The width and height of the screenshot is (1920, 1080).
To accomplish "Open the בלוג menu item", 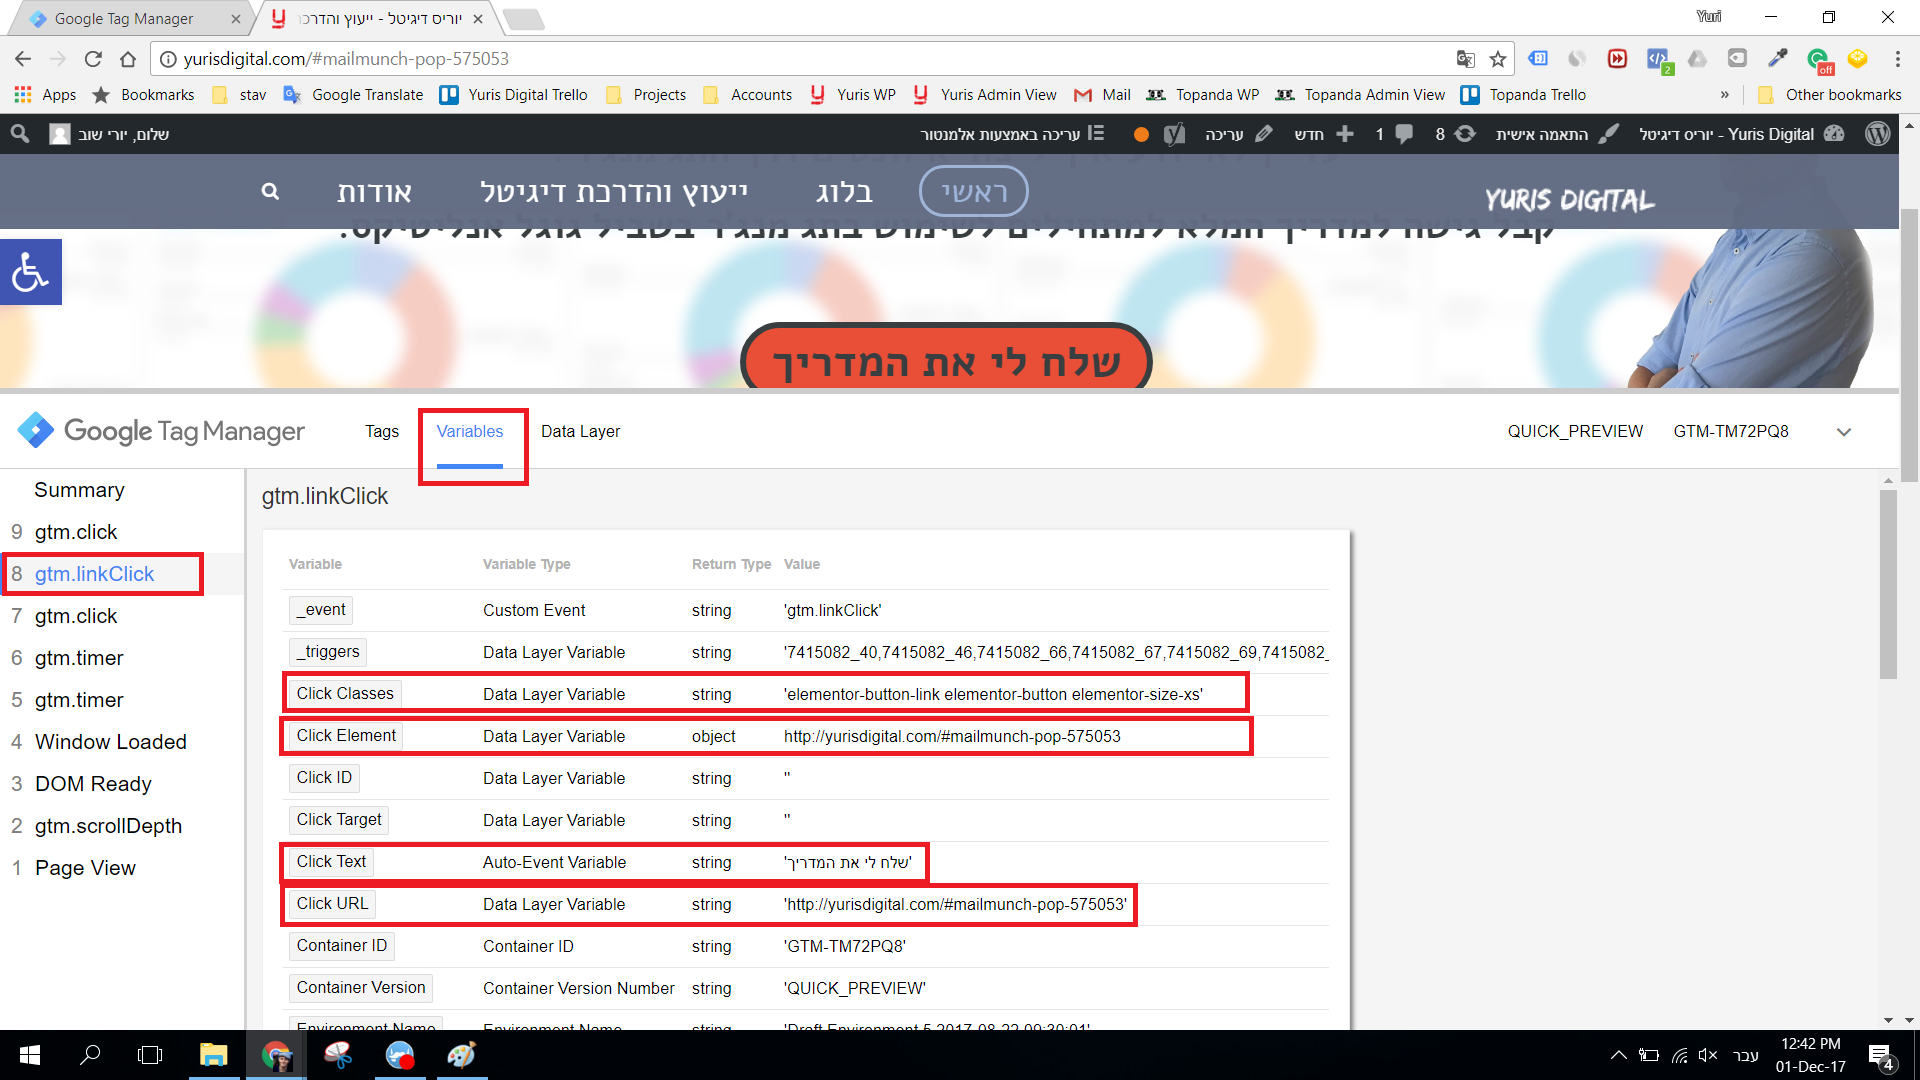I will pos(844,191).
